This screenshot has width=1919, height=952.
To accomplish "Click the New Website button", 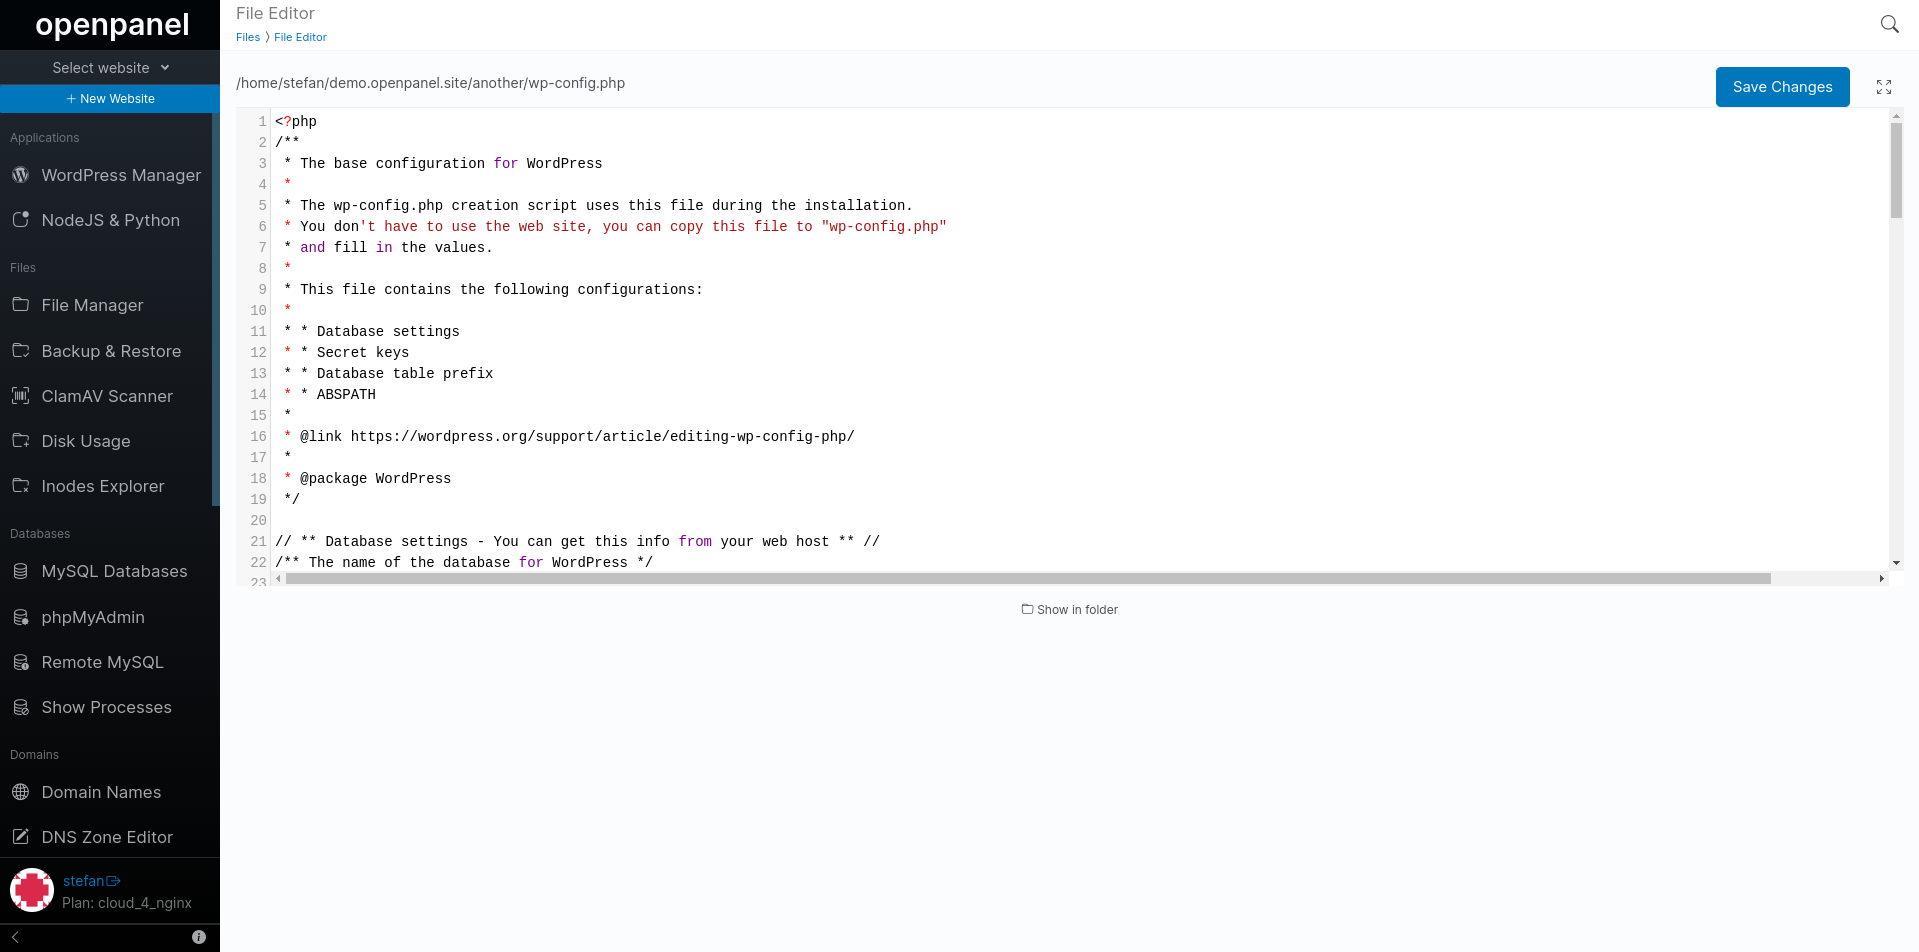I will pyautogui.click(x=110, y=99).
